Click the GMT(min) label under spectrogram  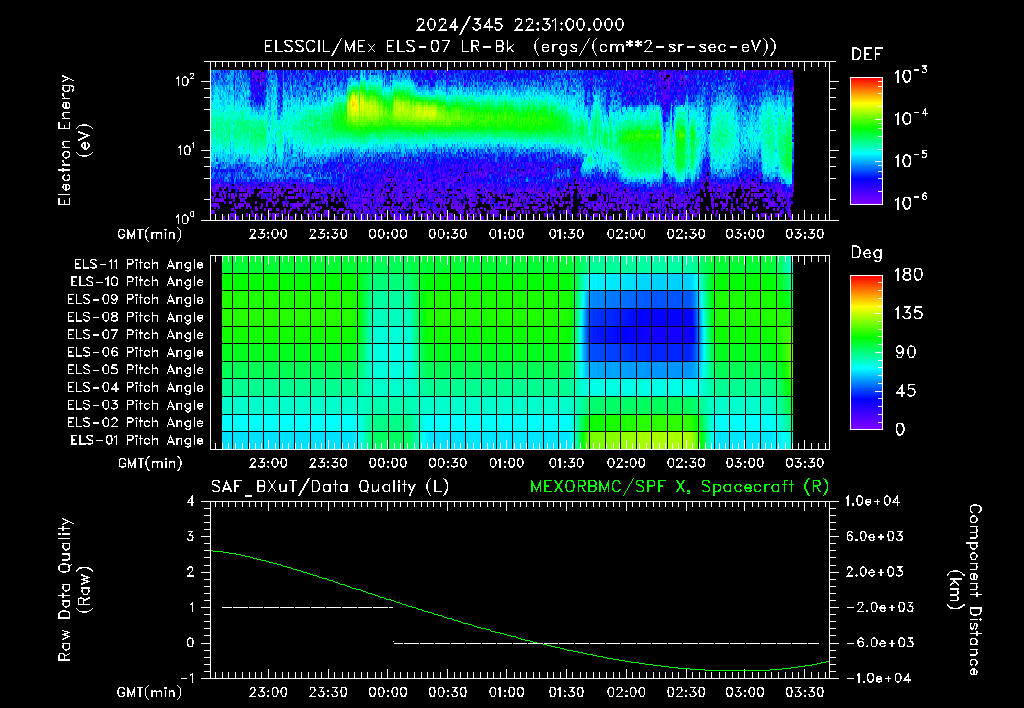click(150, 234)
